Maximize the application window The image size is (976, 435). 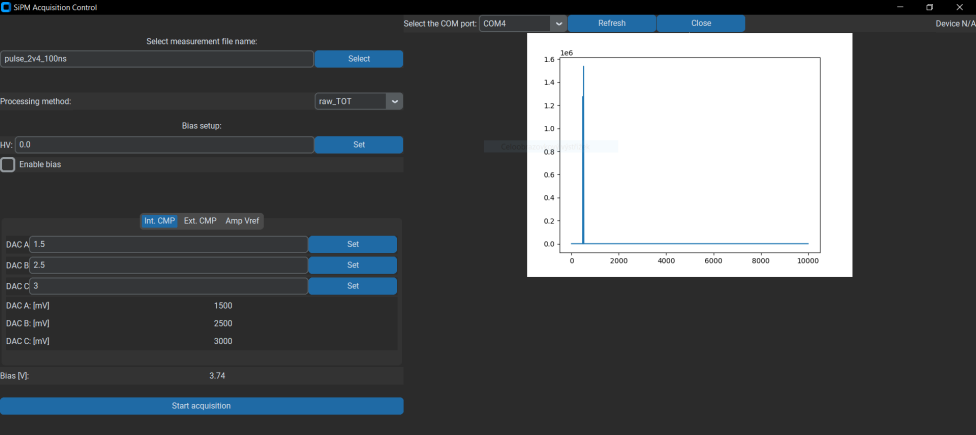click(x=929, y=7)
